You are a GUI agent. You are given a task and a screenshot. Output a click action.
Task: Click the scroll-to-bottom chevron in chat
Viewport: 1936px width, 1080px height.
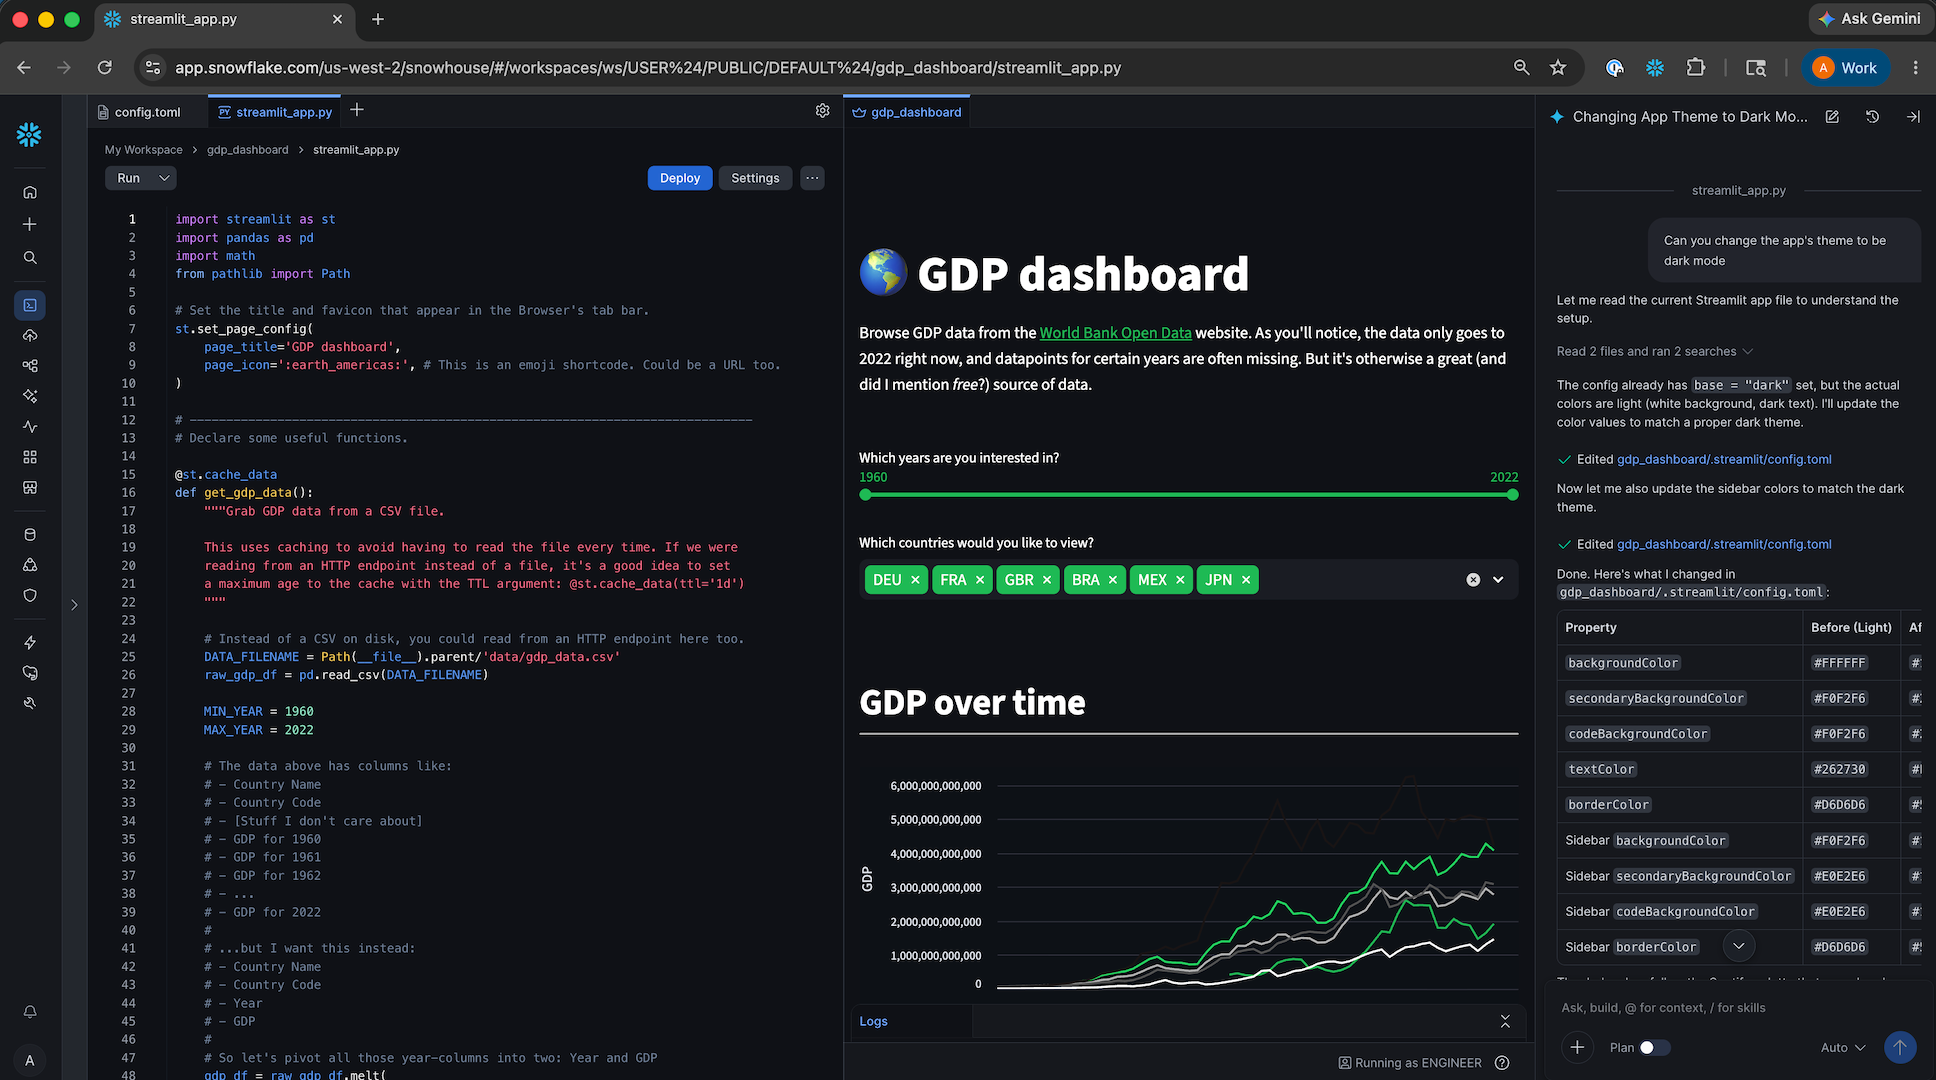[1739, 946]
